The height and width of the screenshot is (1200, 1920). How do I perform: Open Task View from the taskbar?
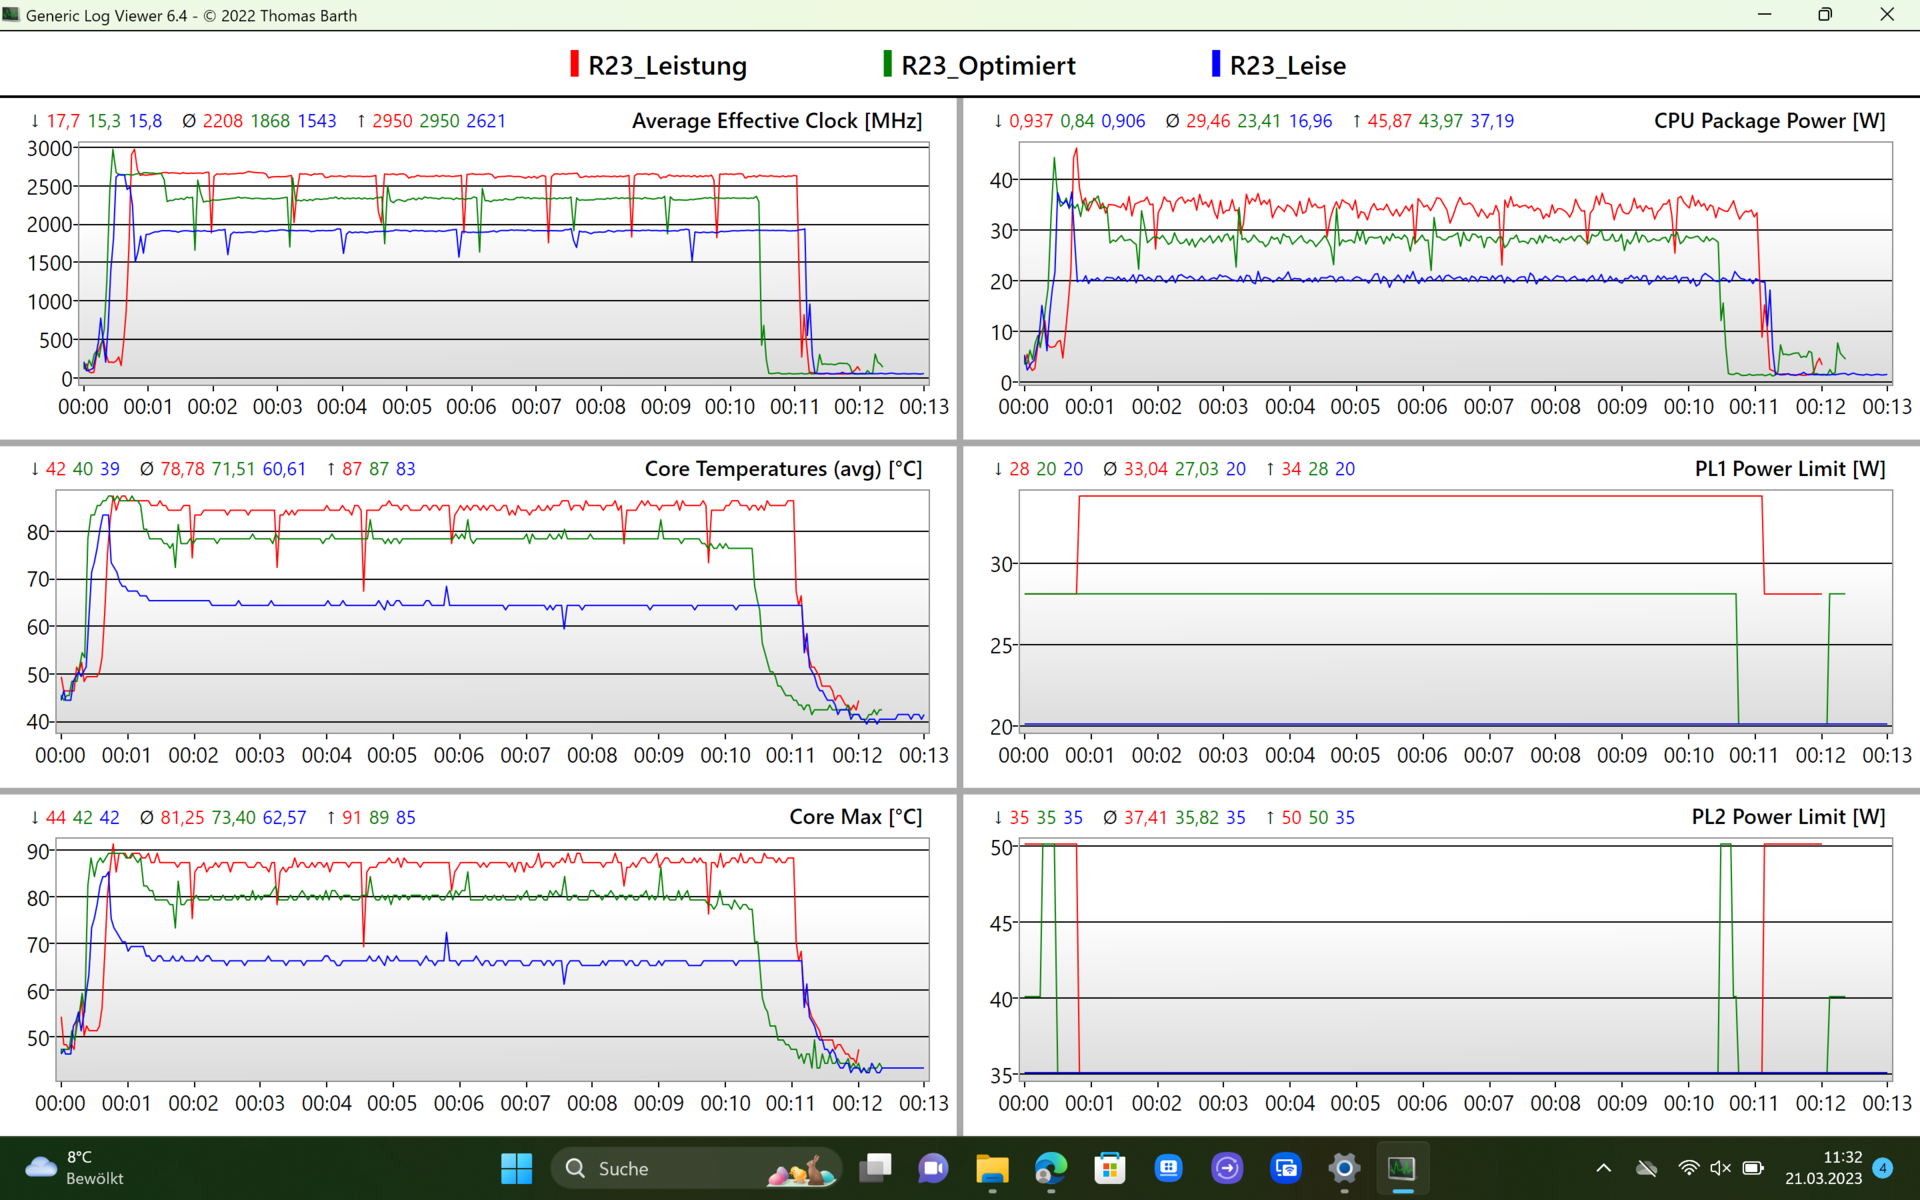point(875,1168)
